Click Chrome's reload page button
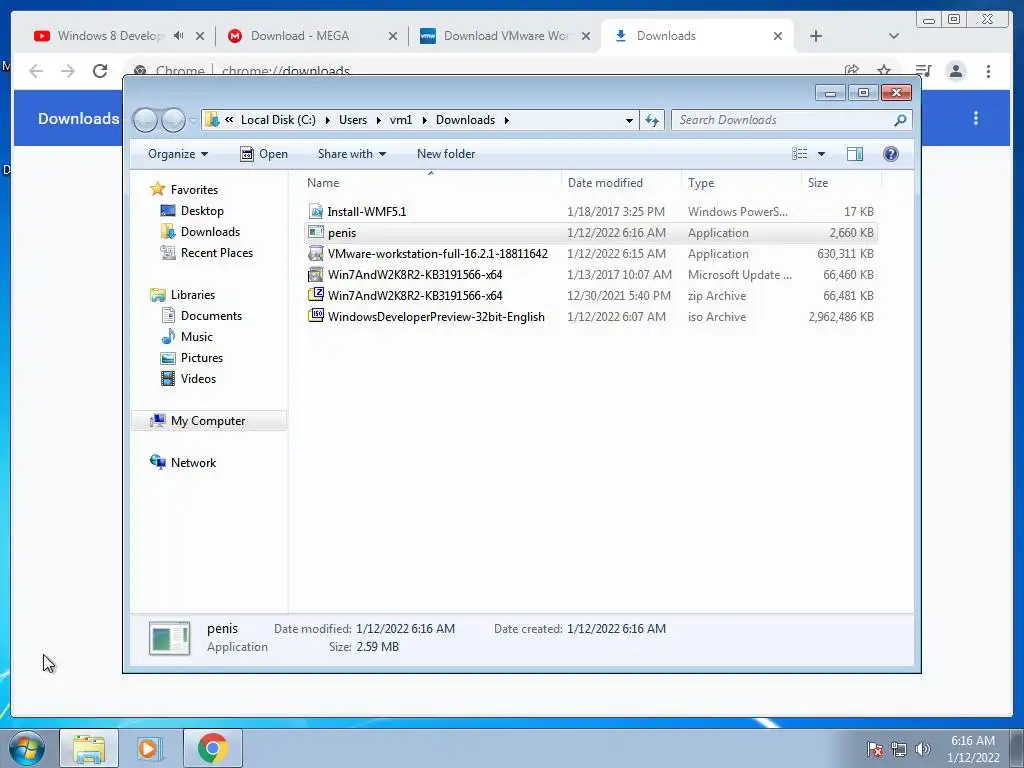This screenshot has height=768, width=1024. coord(100,71)
